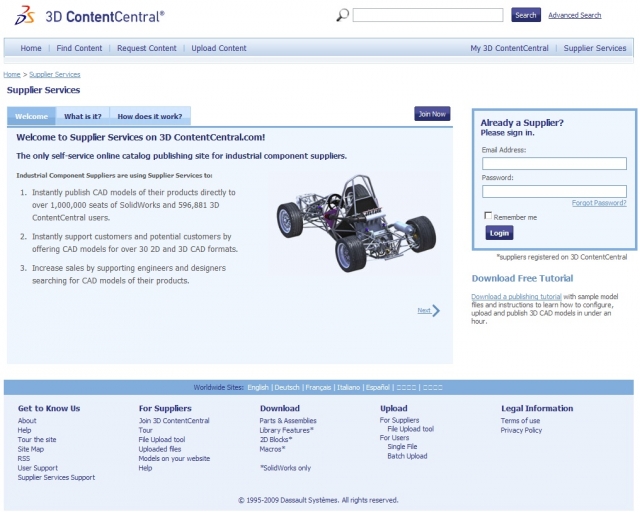Open Supplier Services Support link
The width and height of the screenshot is (640, 512).
(x=56, y=477)
